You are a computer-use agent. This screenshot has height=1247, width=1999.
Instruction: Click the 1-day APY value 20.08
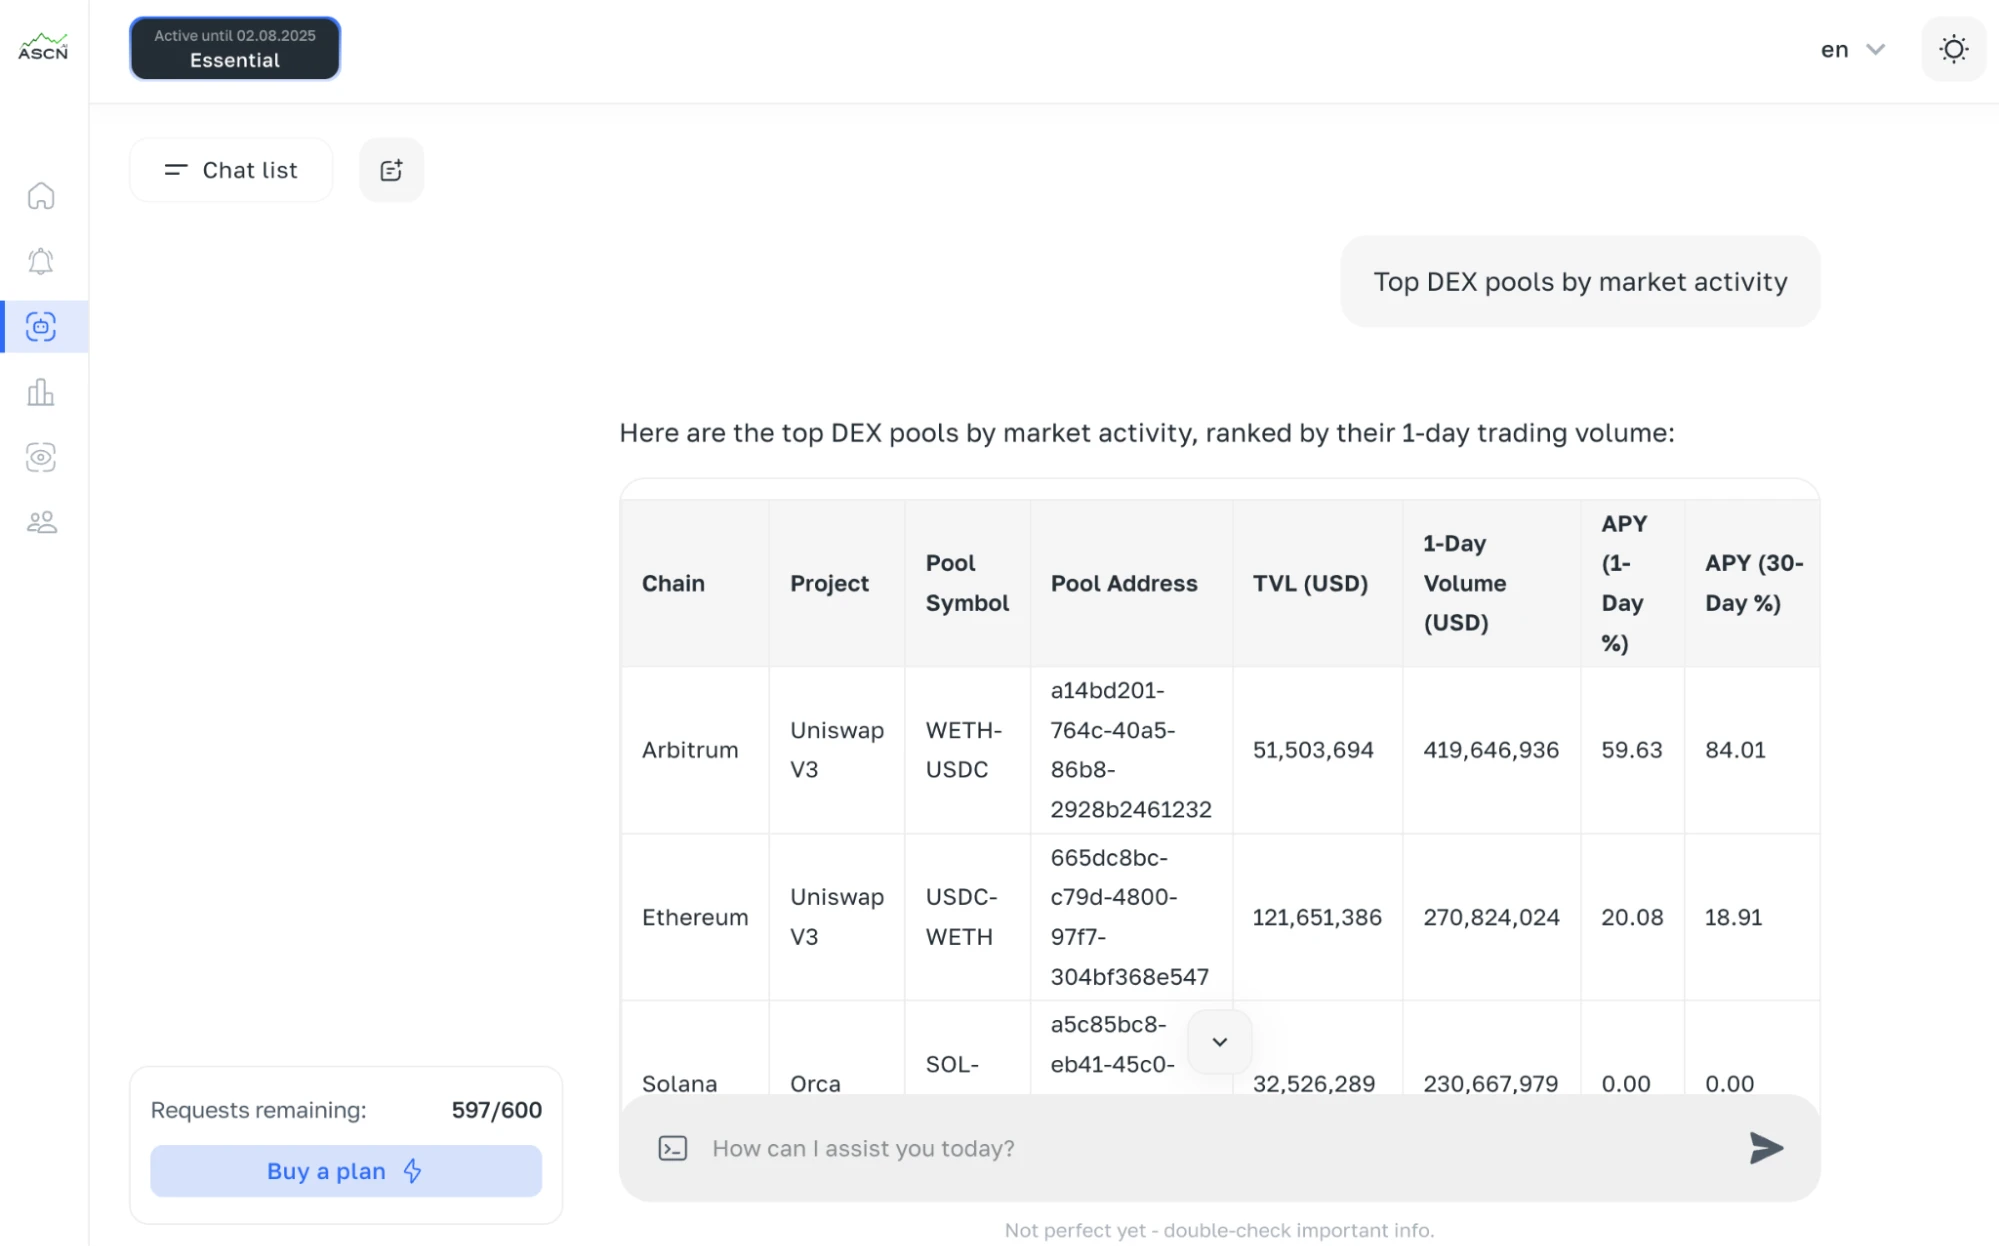[1632, 917]
